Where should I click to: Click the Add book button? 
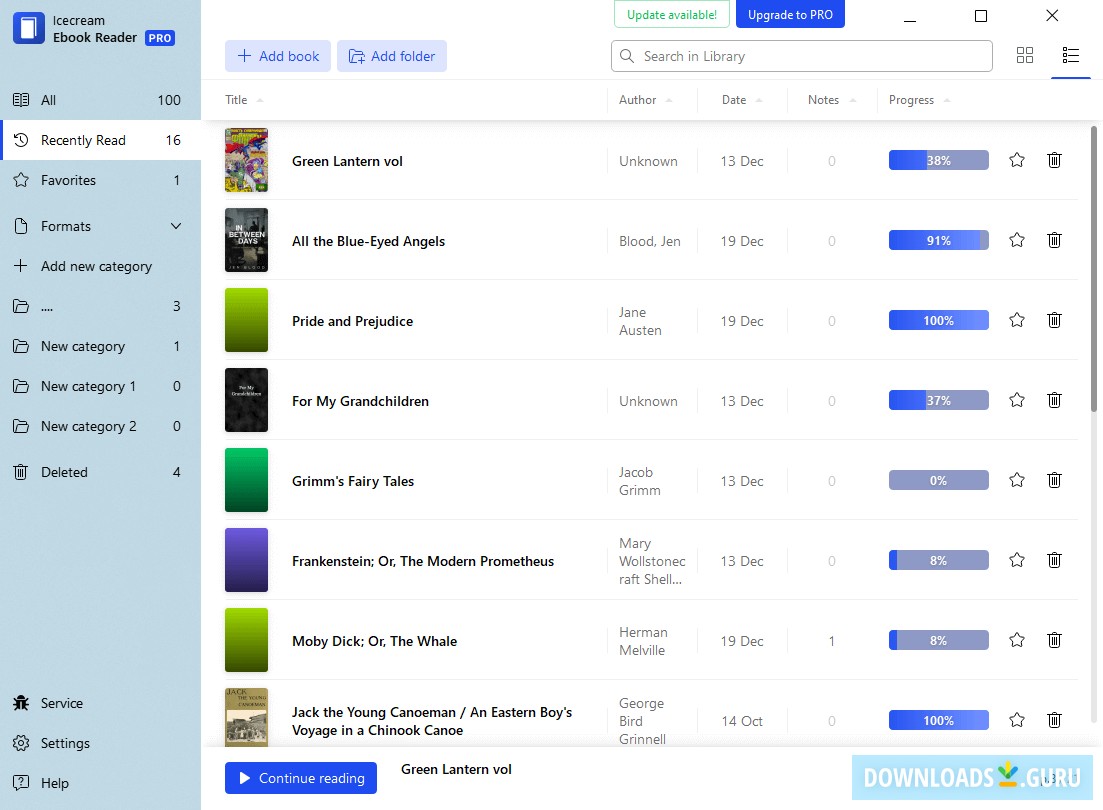[278, 56]
